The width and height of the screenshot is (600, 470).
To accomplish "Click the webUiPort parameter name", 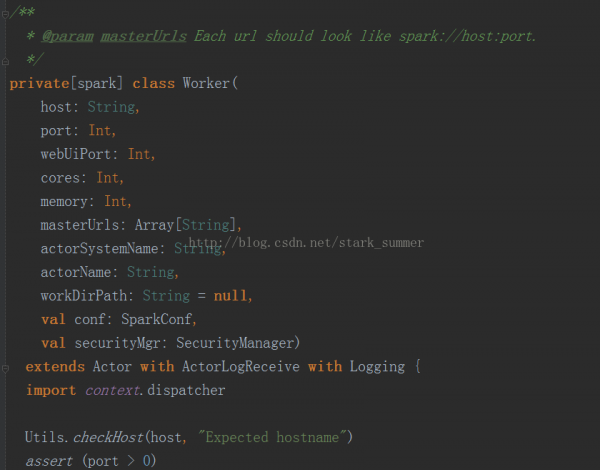I will (x=76, y=154).
